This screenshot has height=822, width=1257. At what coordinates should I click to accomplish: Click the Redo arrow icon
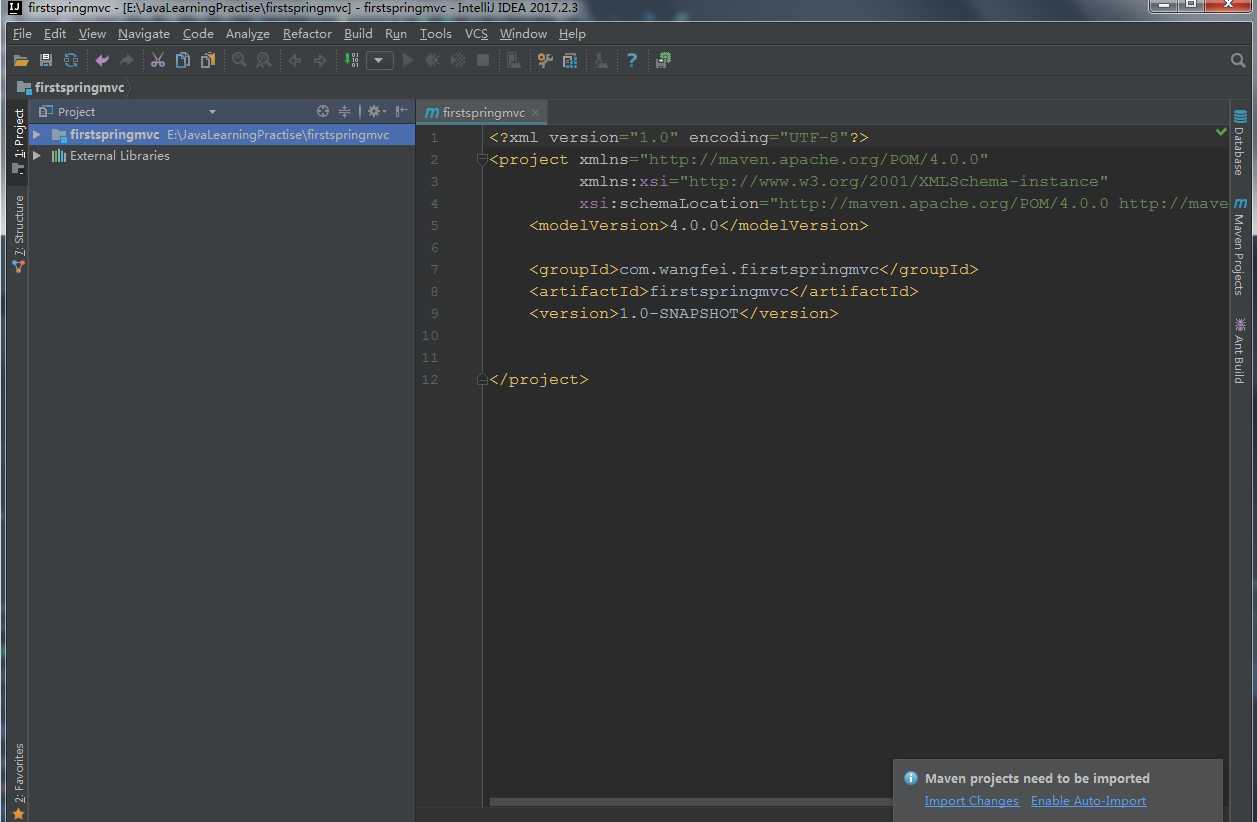[x=126, y=60]
